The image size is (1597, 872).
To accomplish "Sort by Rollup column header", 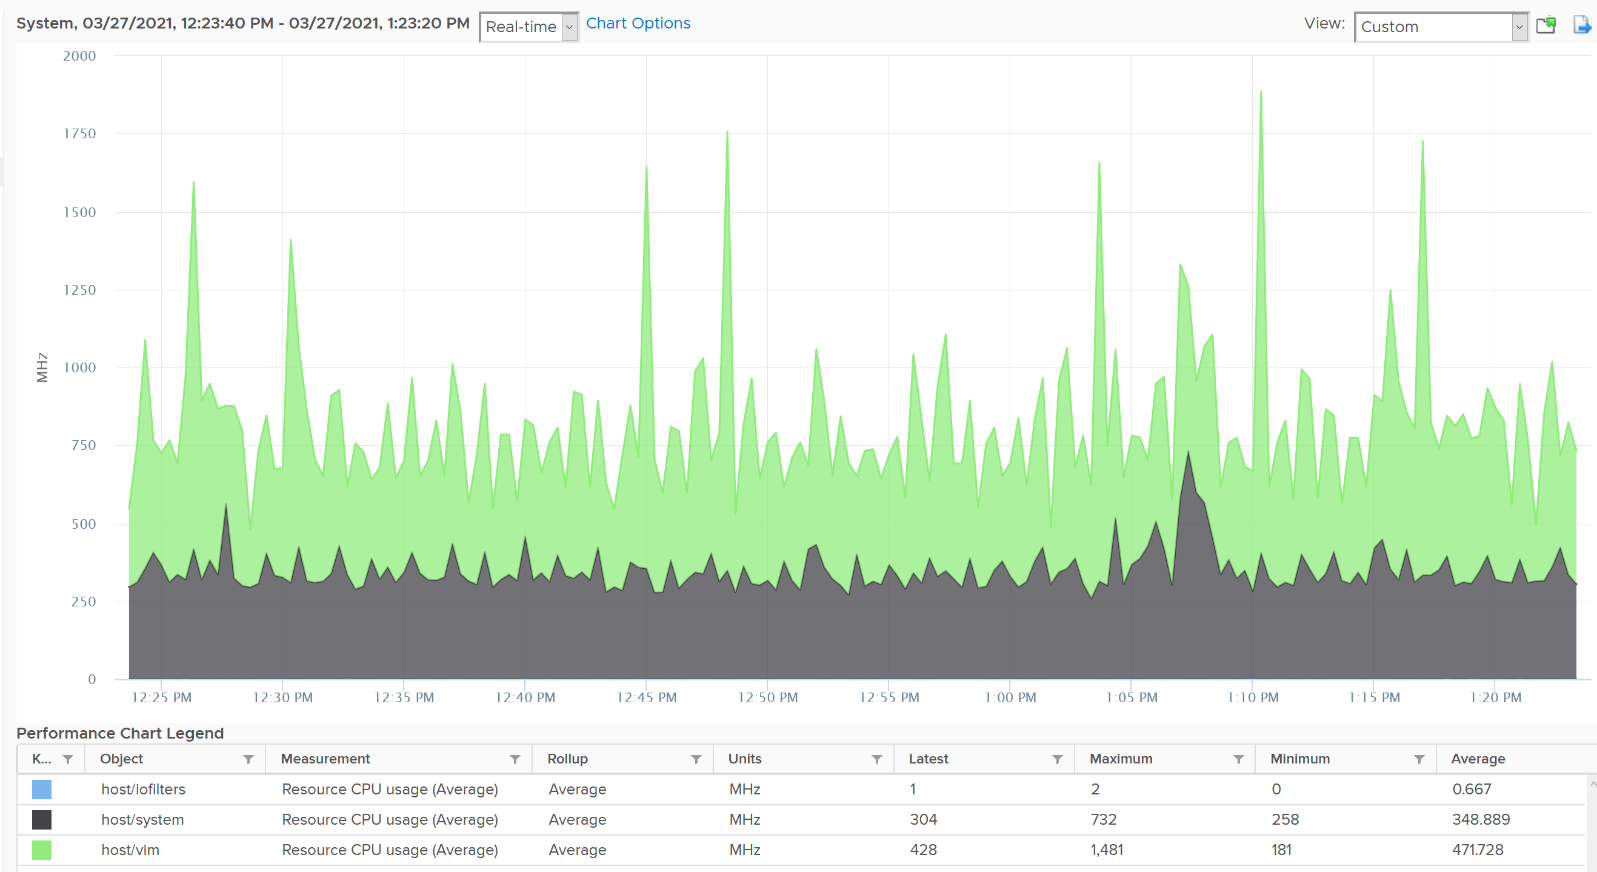I will click(568, 759).
